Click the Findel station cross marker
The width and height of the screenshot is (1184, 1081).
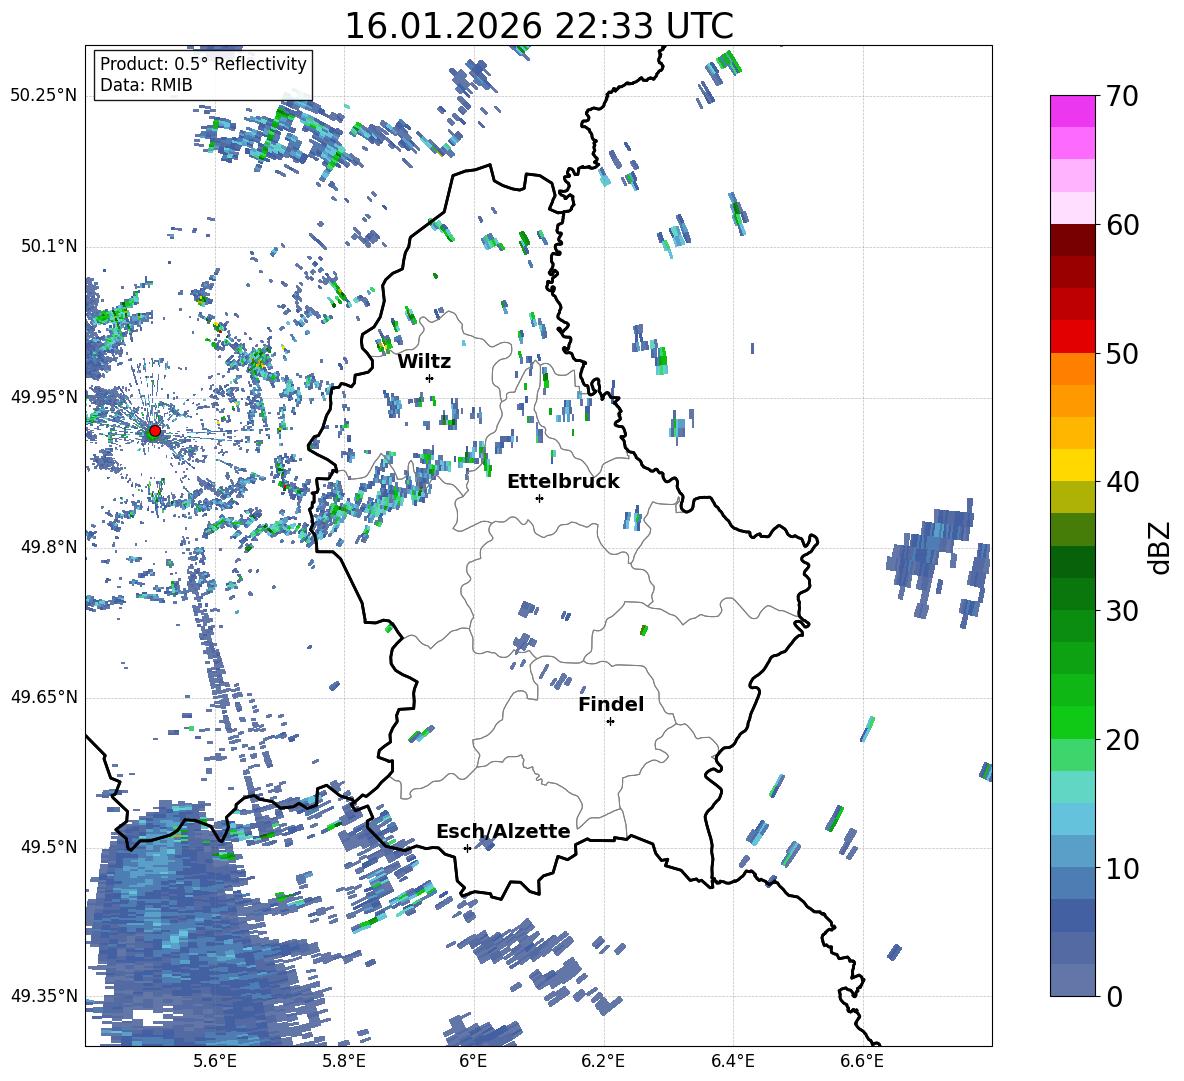tap(610, 722)
